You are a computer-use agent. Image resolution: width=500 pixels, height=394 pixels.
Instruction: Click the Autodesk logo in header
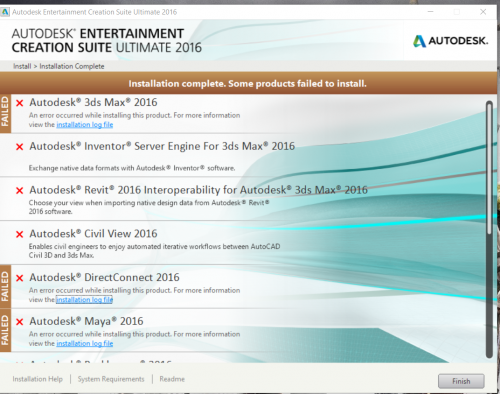point(451,41)
